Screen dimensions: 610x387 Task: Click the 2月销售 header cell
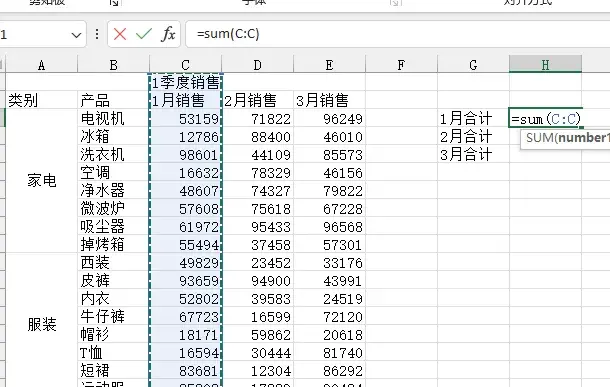[x=257, y=100]
